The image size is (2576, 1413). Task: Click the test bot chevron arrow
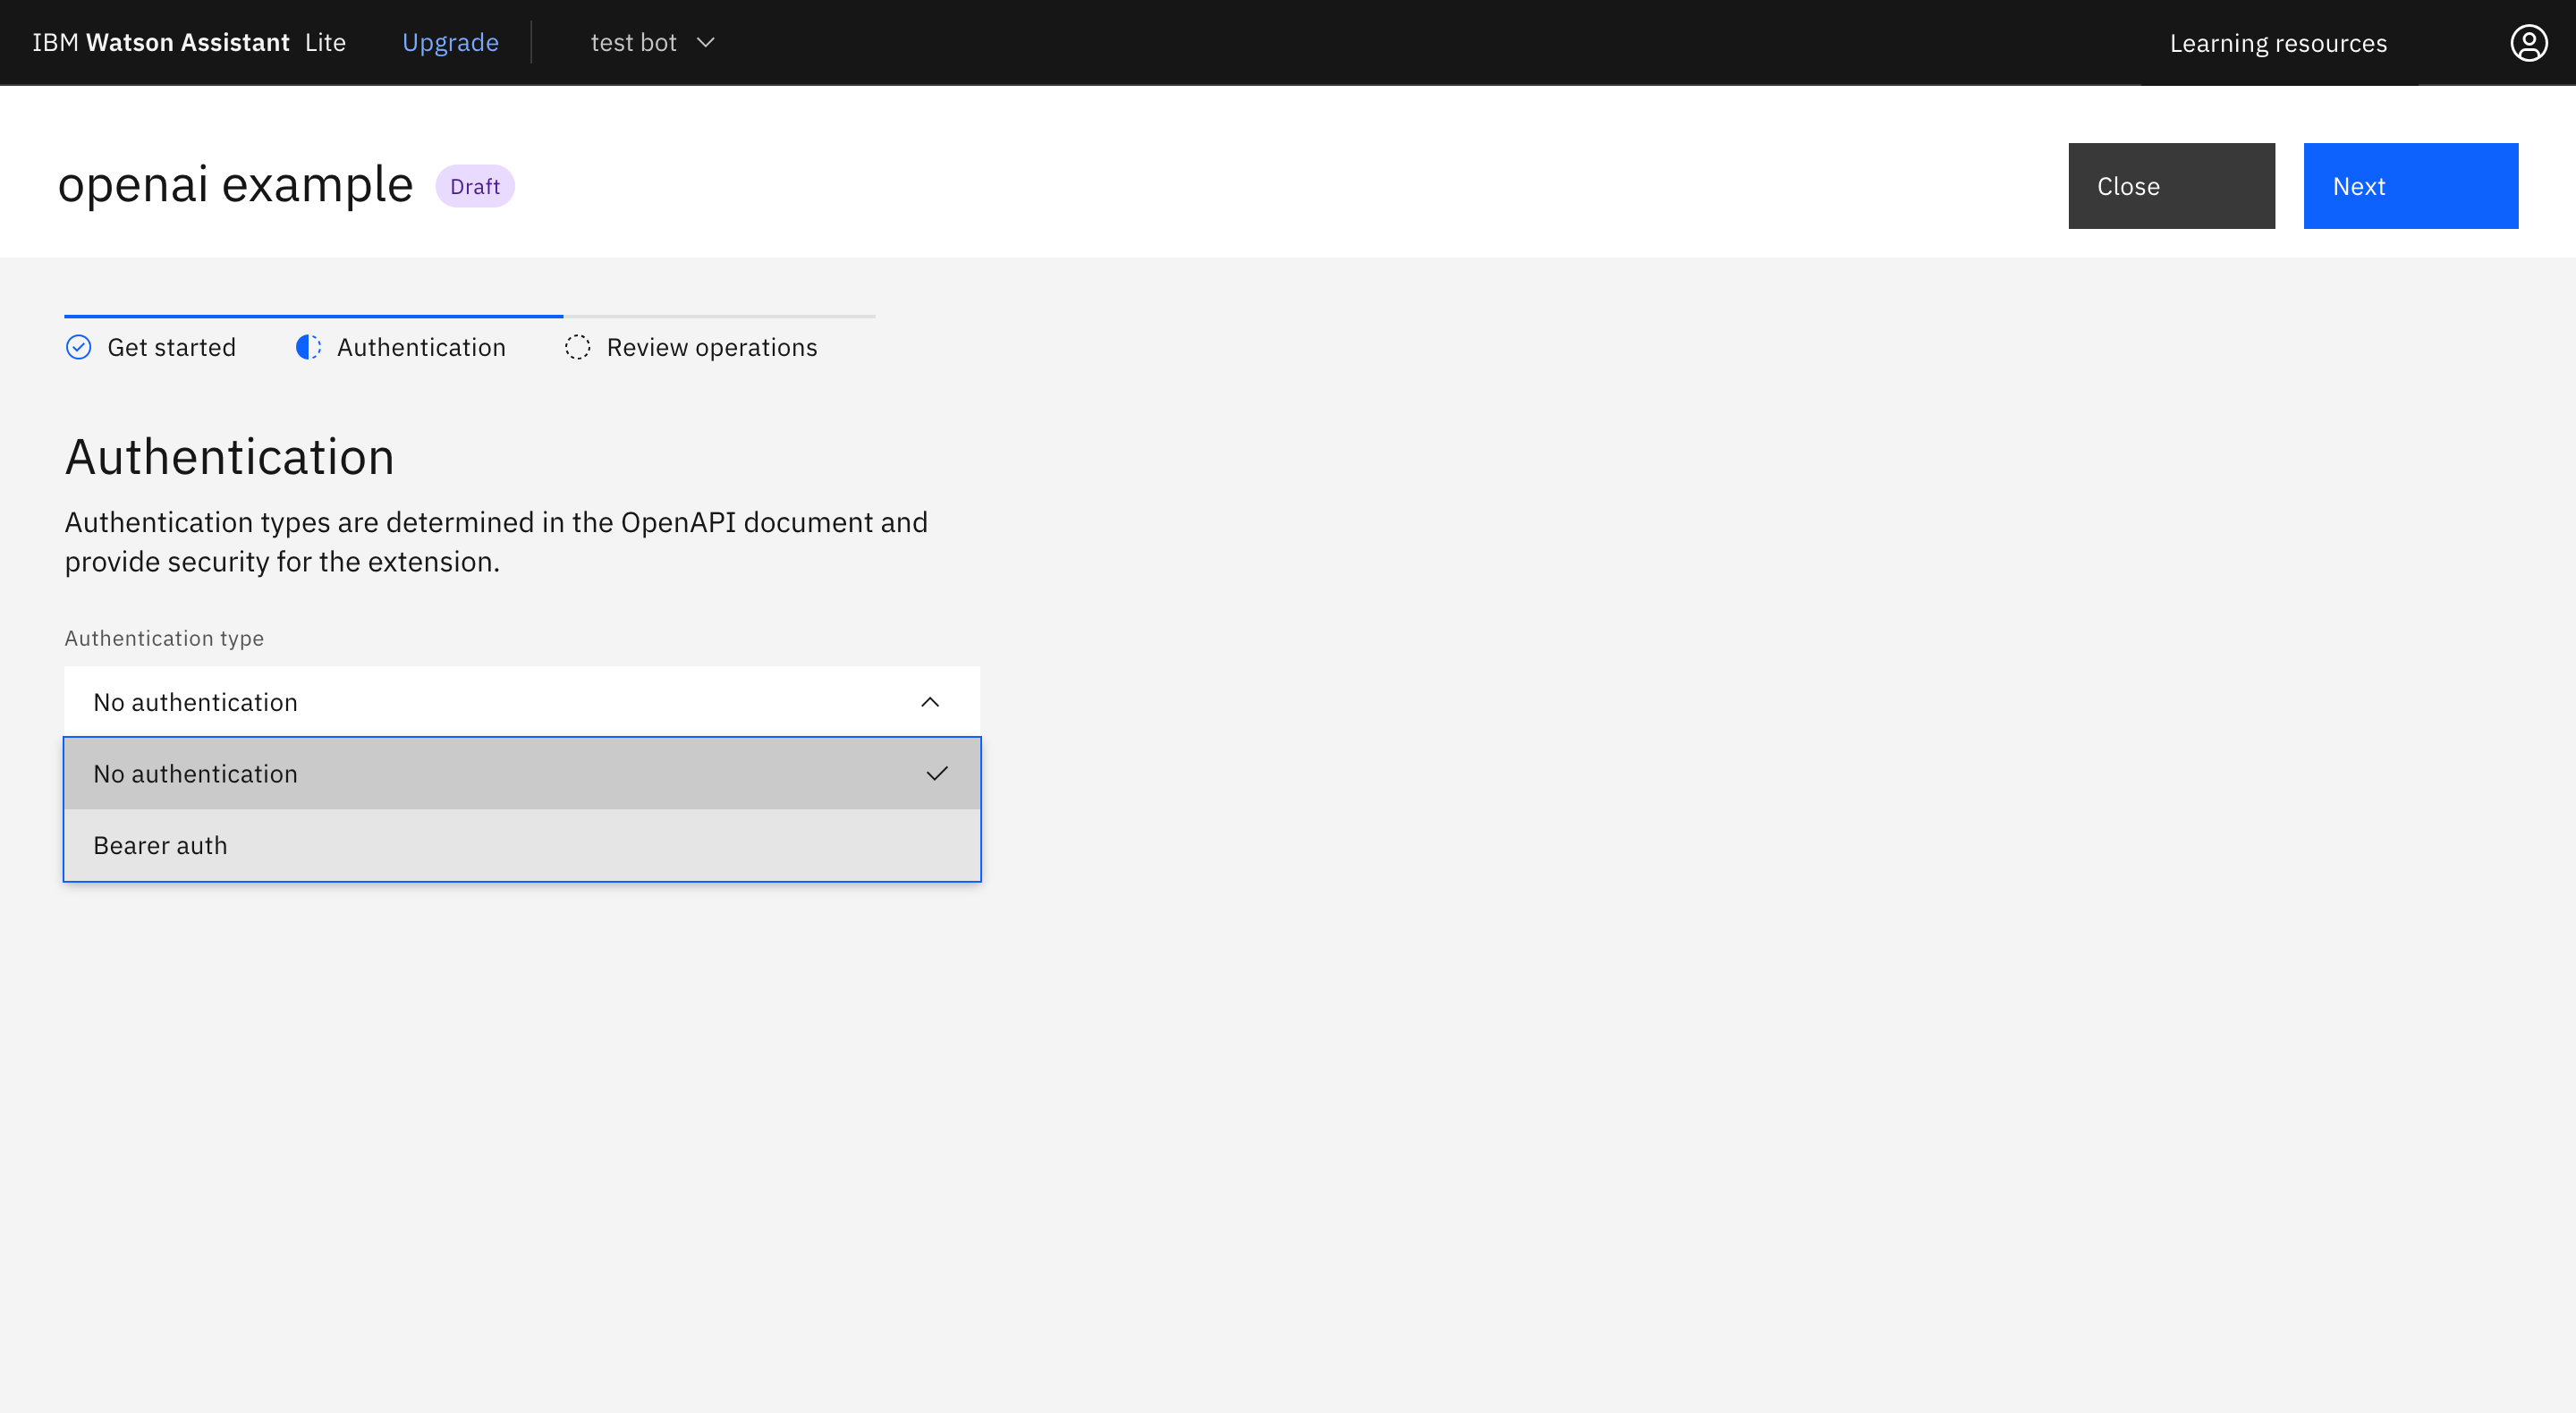pyautogui.click(x=705, y=43)
